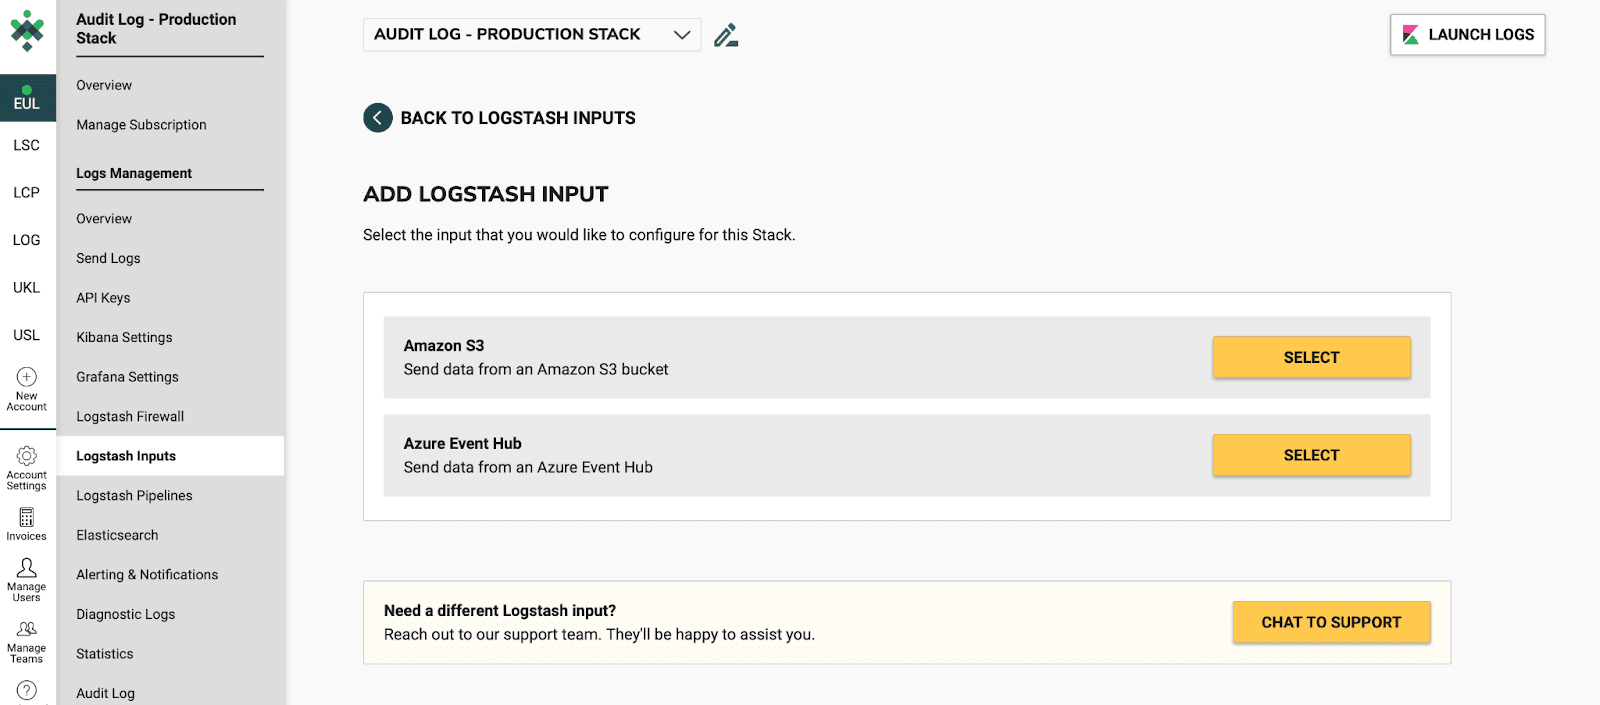Click the back arrow circle icon

click(x=377, y=118)
